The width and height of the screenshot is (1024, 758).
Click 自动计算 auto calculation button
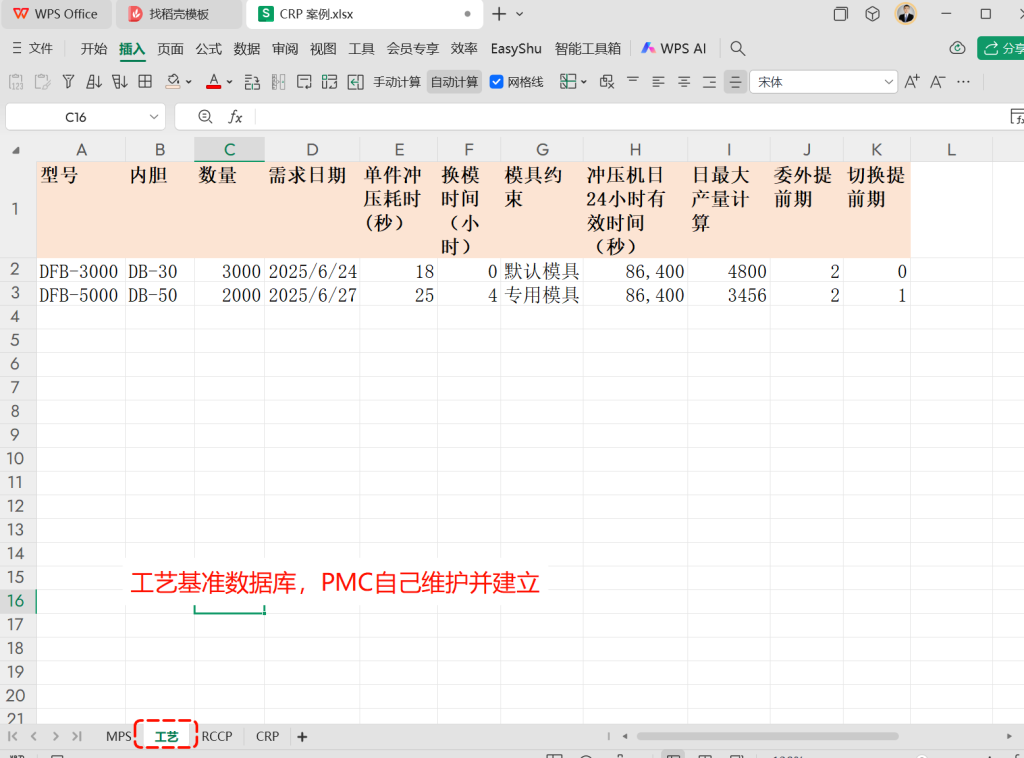455,82
